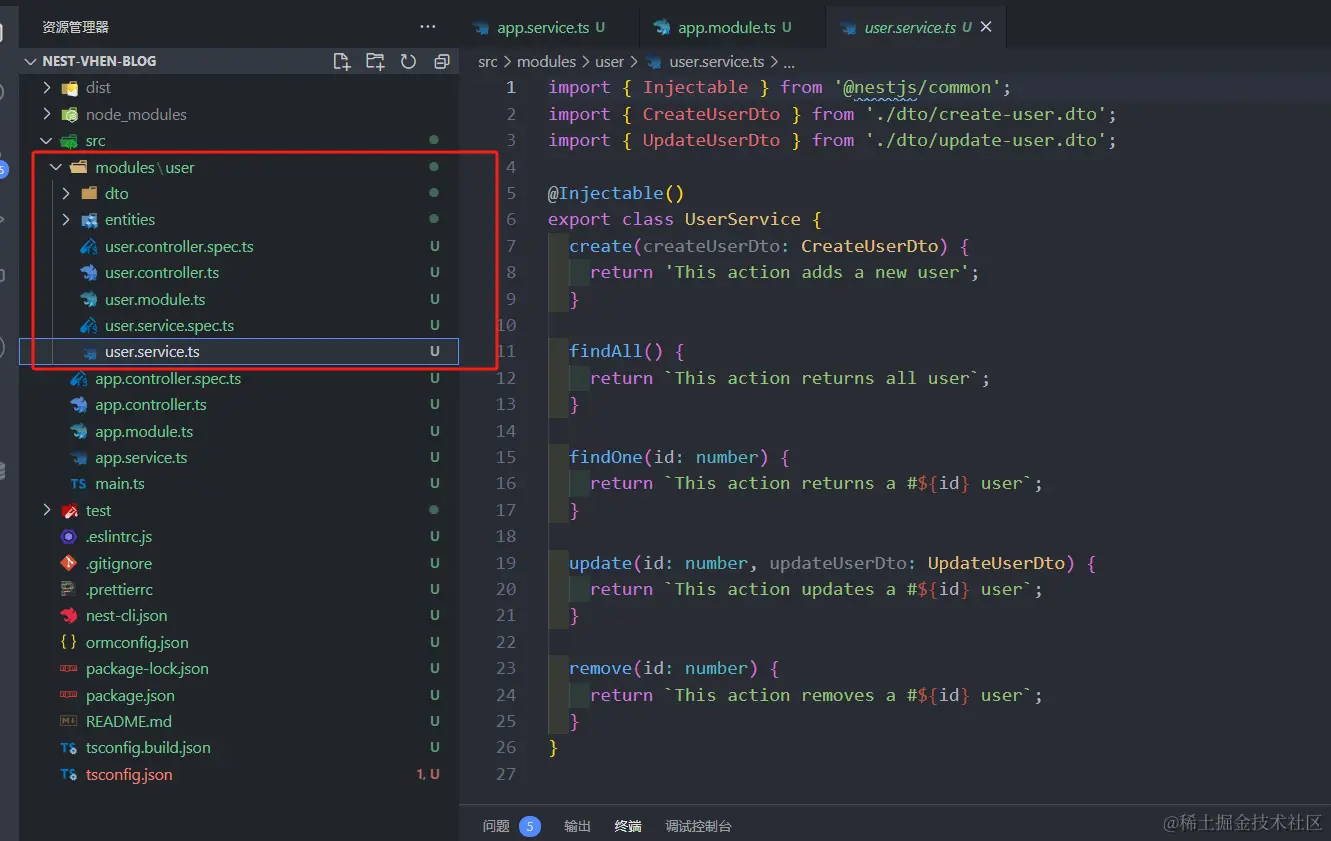Click the @Injectable() decorator in the editor

click(x=616, y=193)
